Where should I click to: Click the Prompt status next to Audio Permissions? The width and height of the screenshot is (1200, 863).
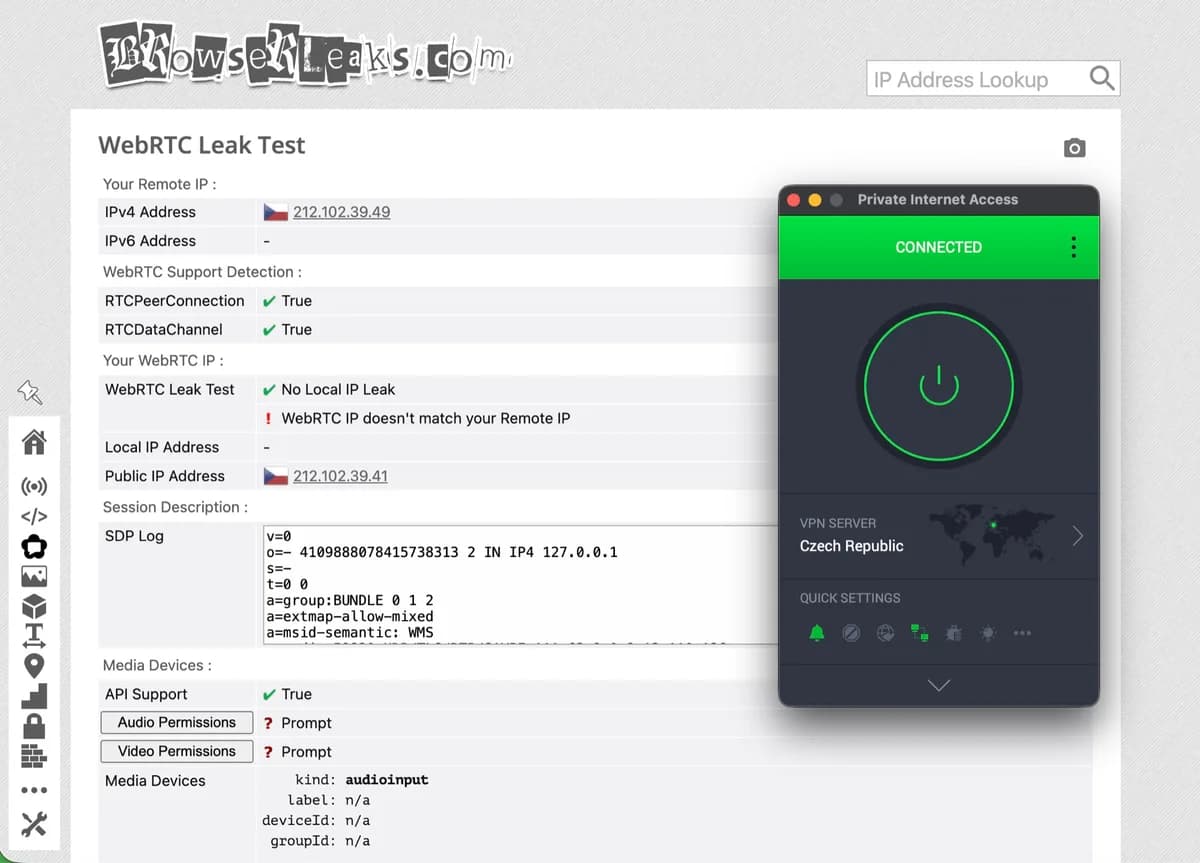tap(306, 723)
